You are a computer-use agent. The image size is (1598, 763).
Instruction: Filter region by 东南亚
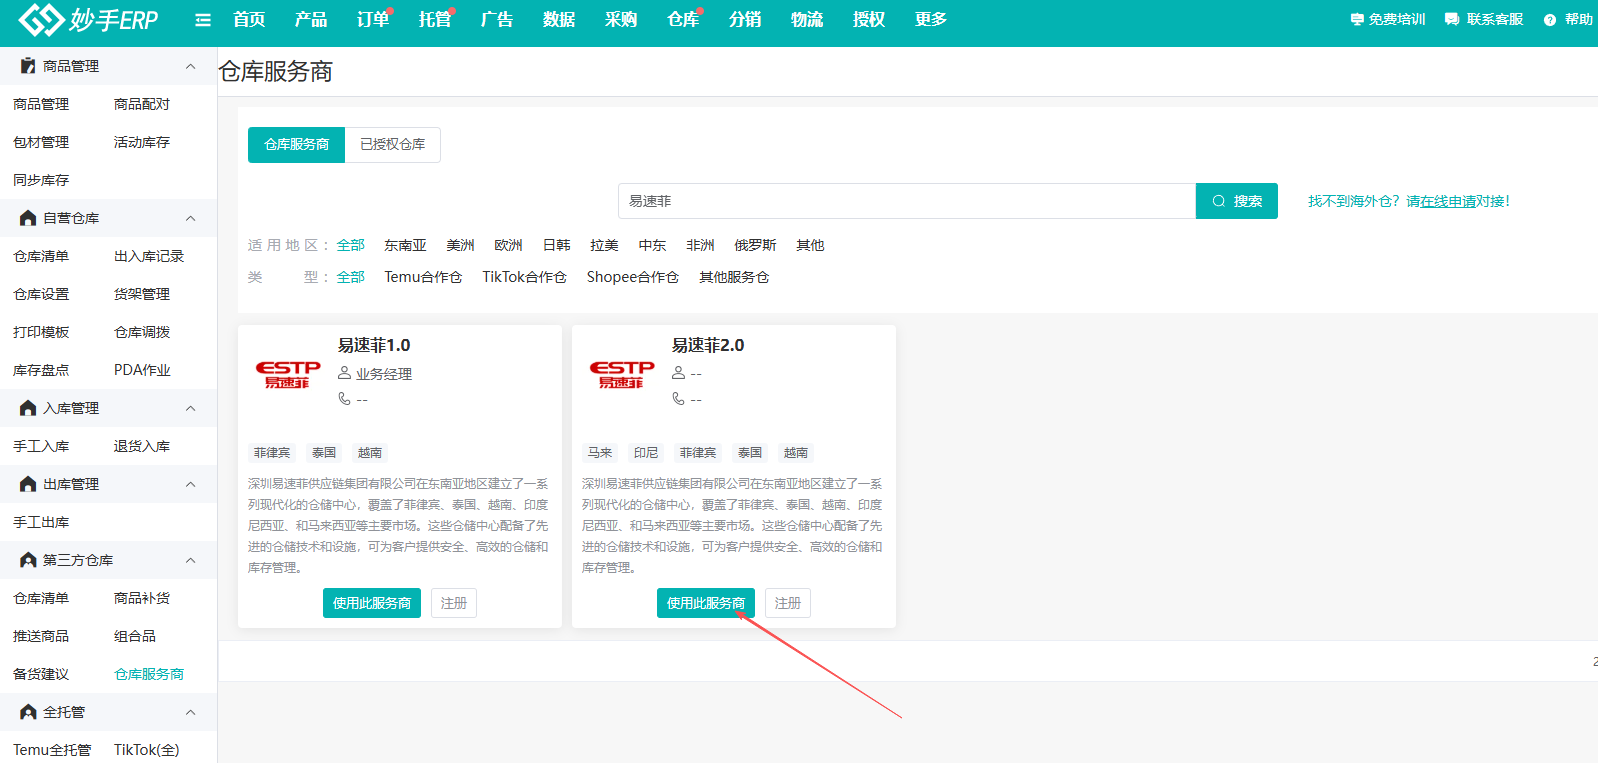pyautogui.click(x=405, y=245)
